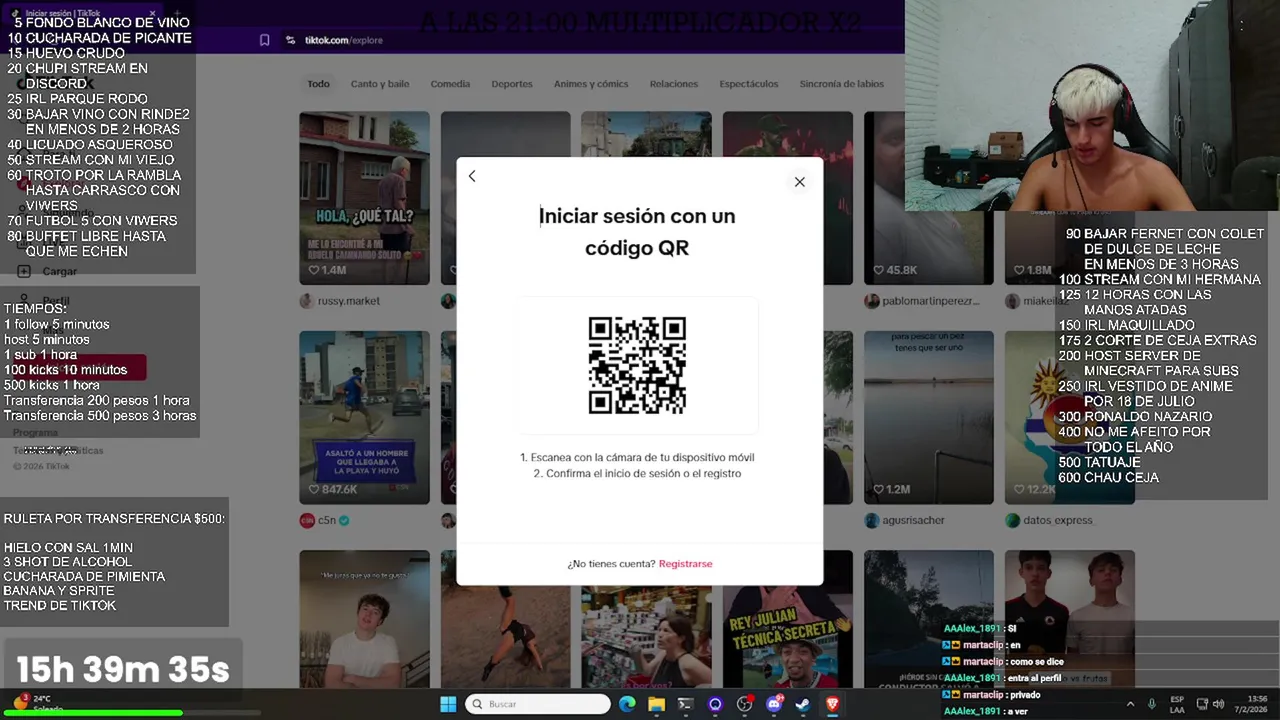Screen dimensions: 1280x720
Task: Close the Iniciar sesión TikTok browser tab
Action: point(152,14)
